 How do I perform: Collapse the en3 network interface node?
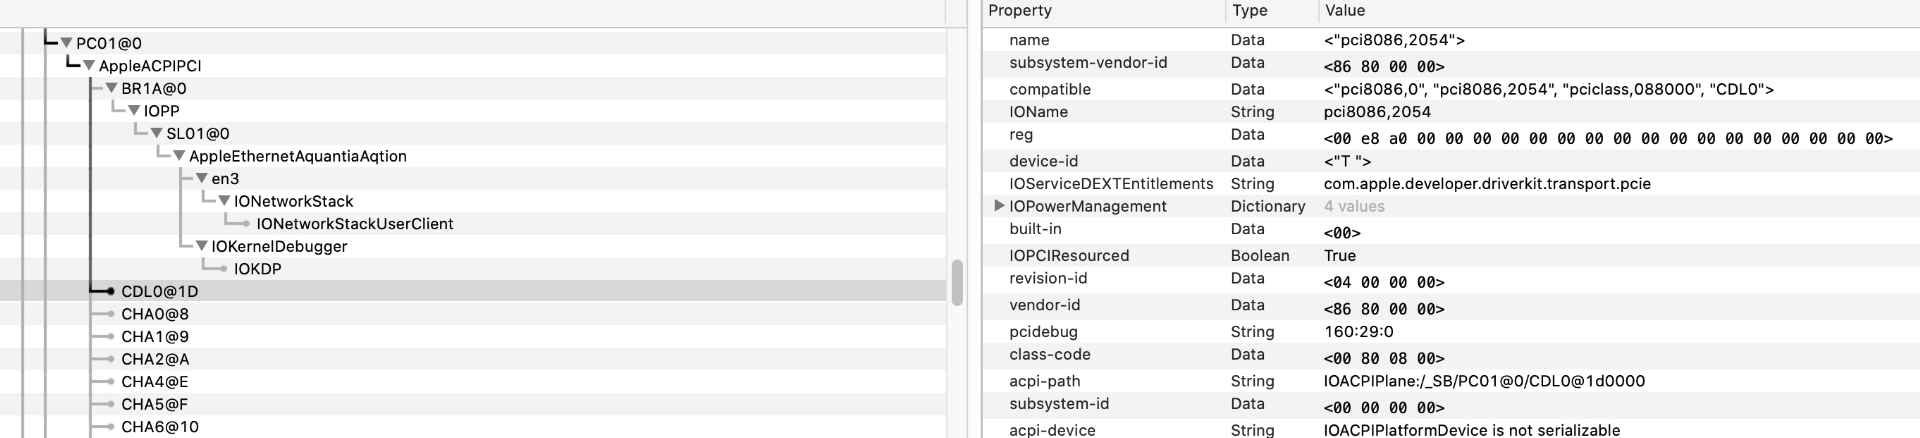[x=202, y=179]
